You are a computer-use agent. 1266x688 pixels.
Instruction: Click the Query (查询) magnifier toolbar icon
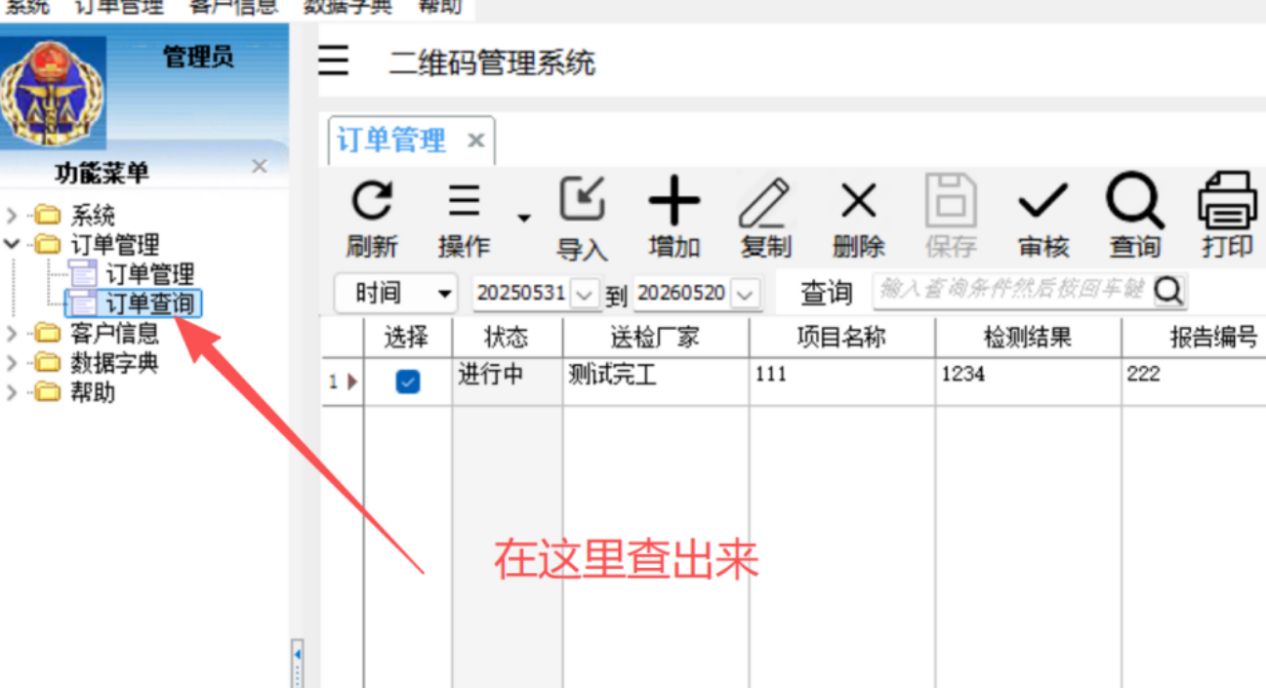pyautogui.click(x=1134, y=202)
